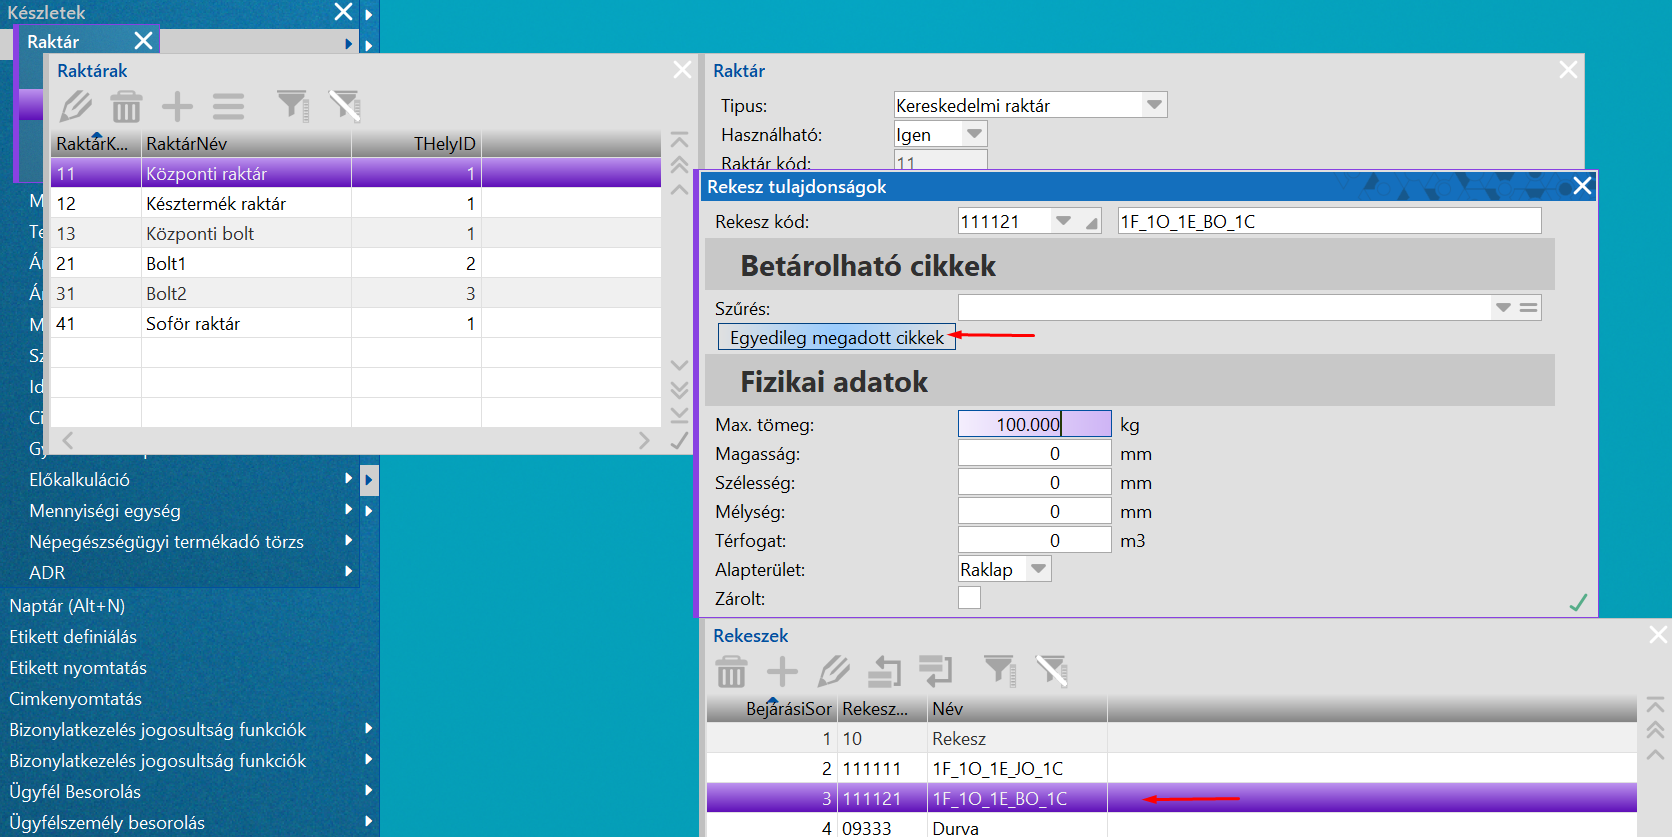Clear the filter with Raktárak crossed funnel icon
Screen dimensions: 1672x837
(344, 105)
